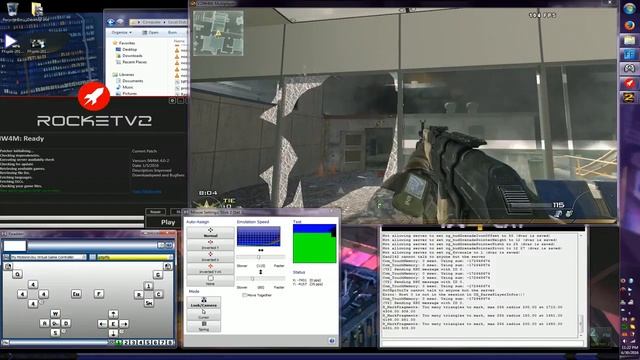Open the Windows Start orb
640x360 pixels.
click(629, 9)
